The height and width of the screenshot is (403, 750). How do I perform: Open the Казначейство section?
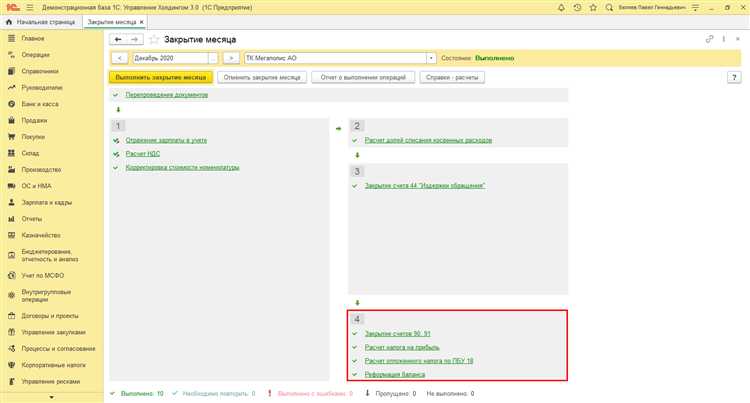coord(41,235)
